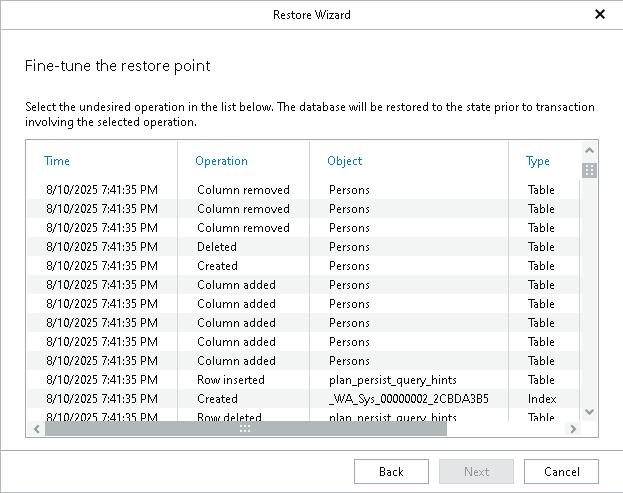Select the Row inserted plan_persist_query_hints row
Screen dimensions: 623x493
tap(303, 380)
